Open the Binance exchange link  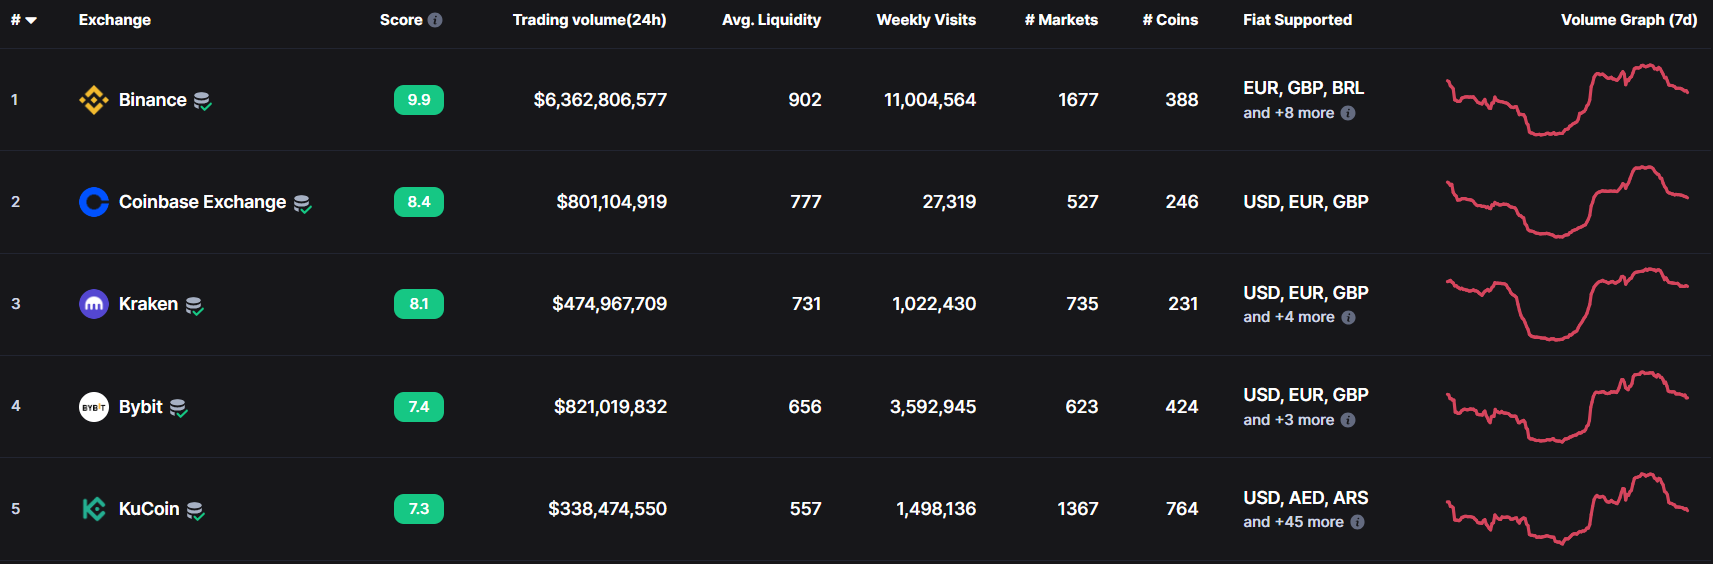click(x=153, y=100)
